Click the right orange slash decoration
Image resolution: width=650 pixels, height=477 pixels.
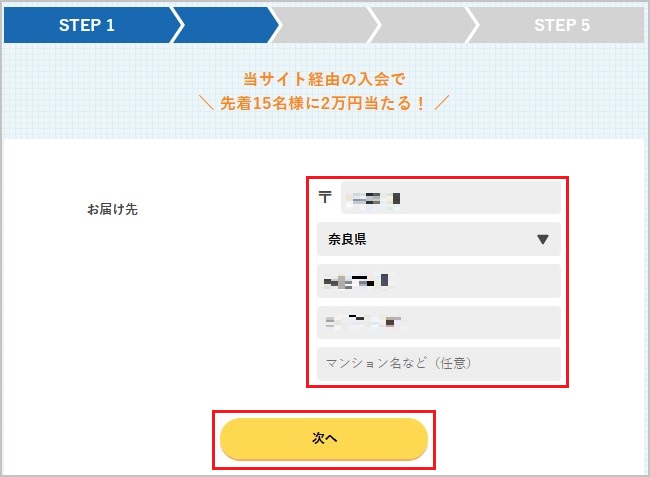click(x=442, y=102)
